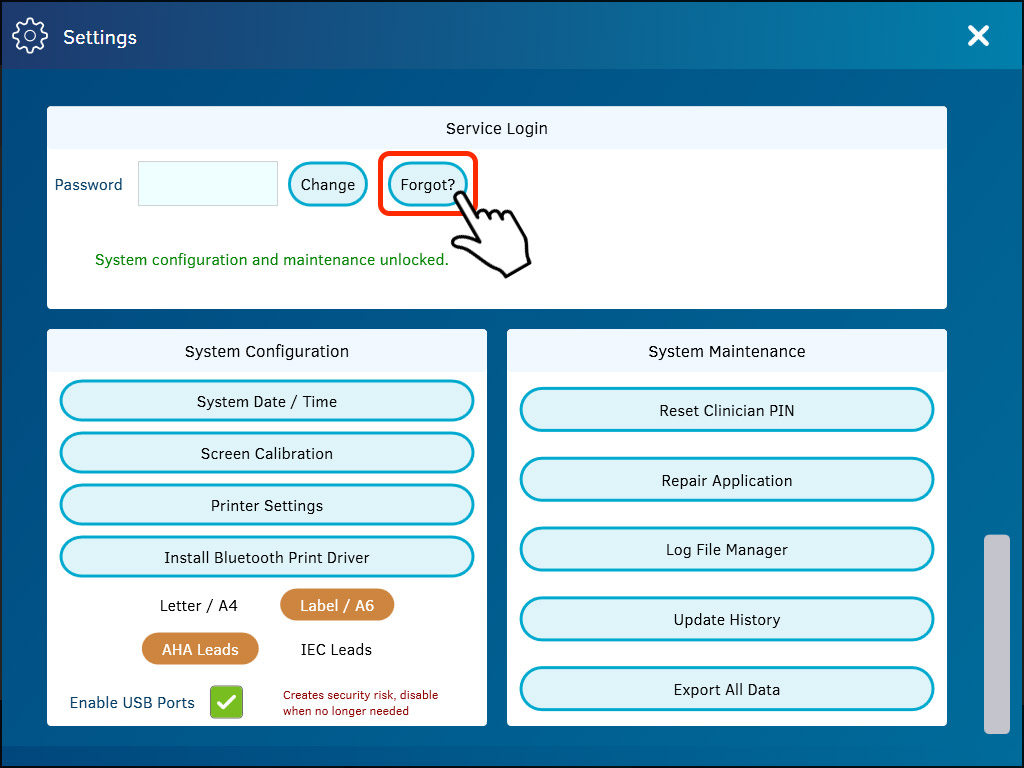Select the Label / A6 paper option
The image size is (1024, 768).
(x=337, y=604)
